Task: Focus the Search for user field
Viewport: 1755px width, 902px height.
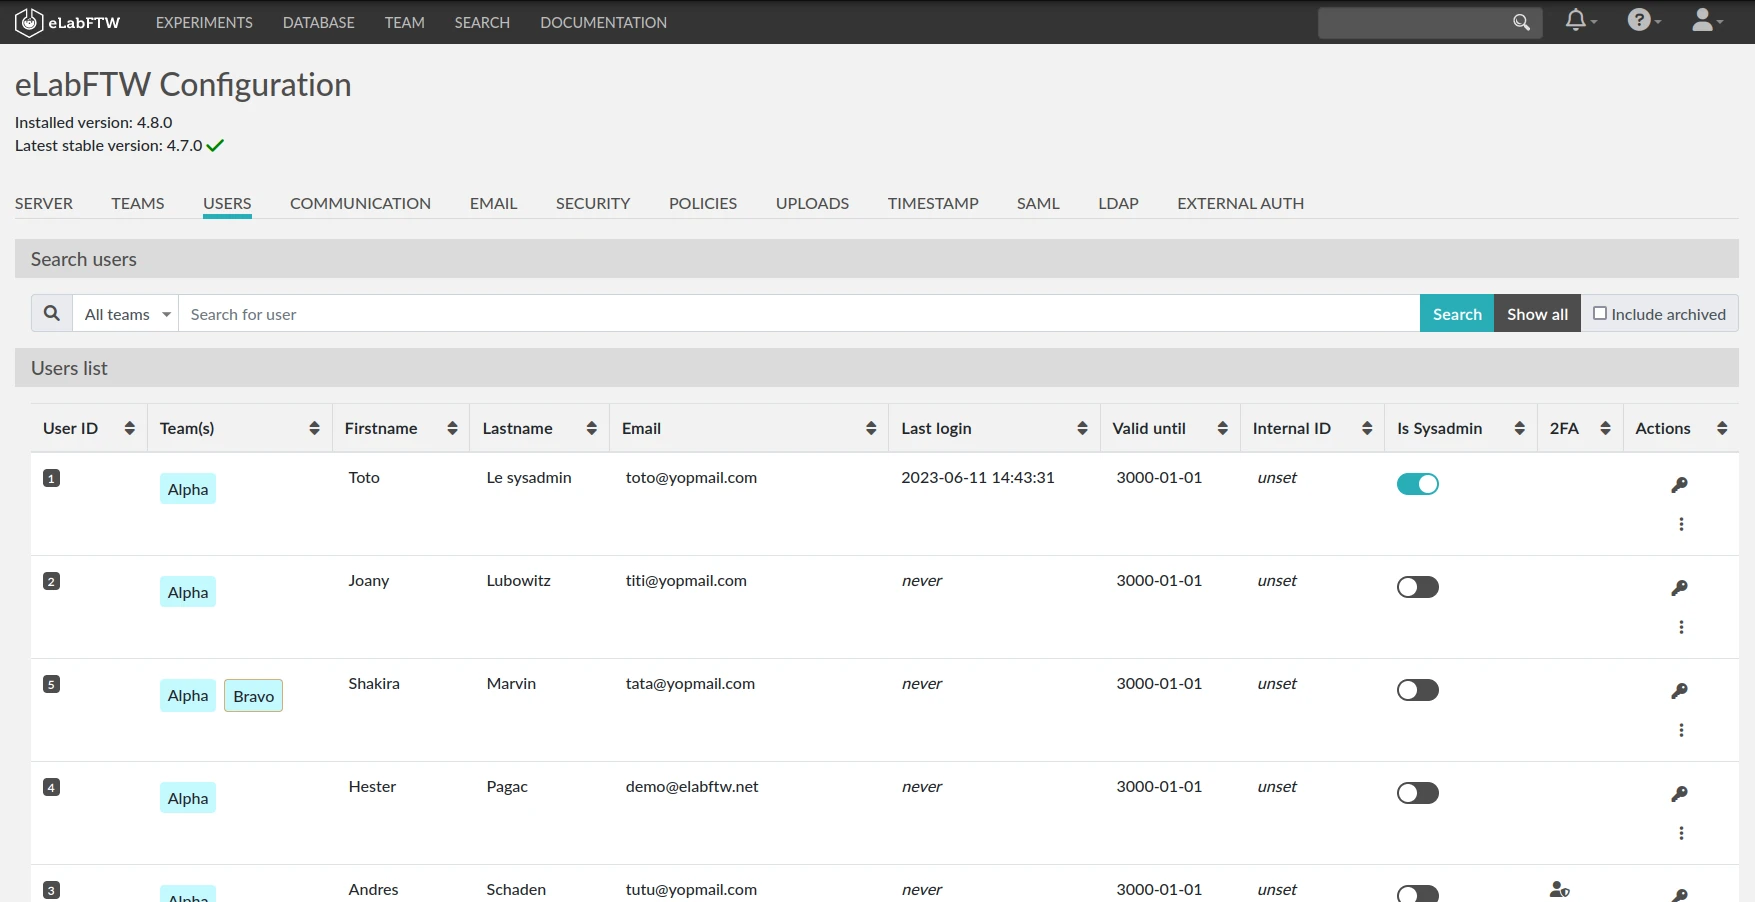Action: [x=799, y=313]
